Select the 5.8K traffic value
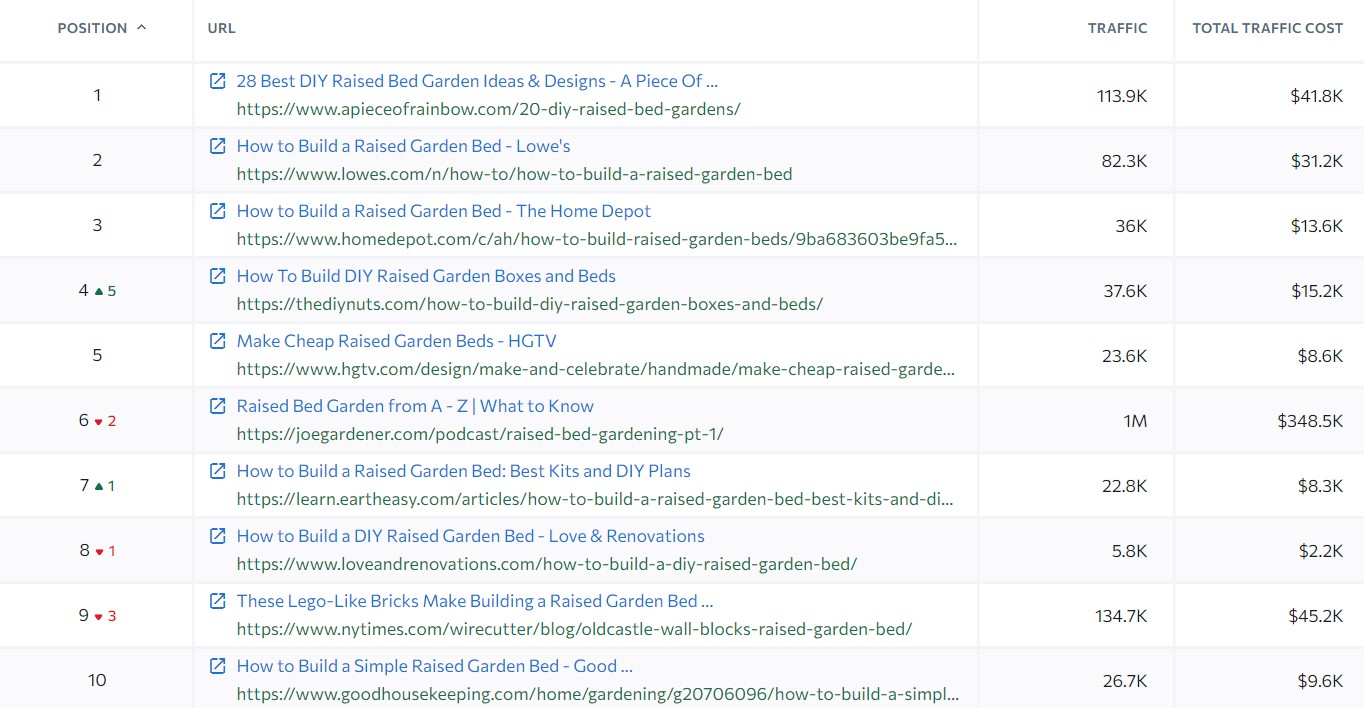1364x708 pixels. (1129, 551)
